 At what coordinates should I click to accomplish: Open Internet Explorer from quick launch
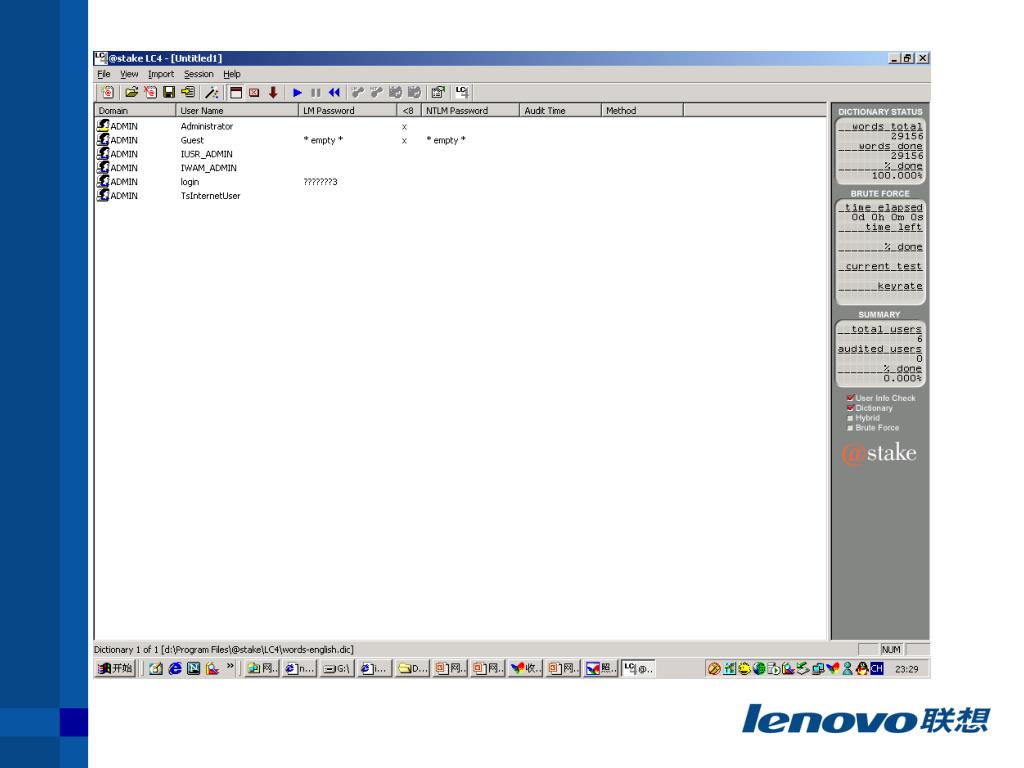(x=175, y=668)
